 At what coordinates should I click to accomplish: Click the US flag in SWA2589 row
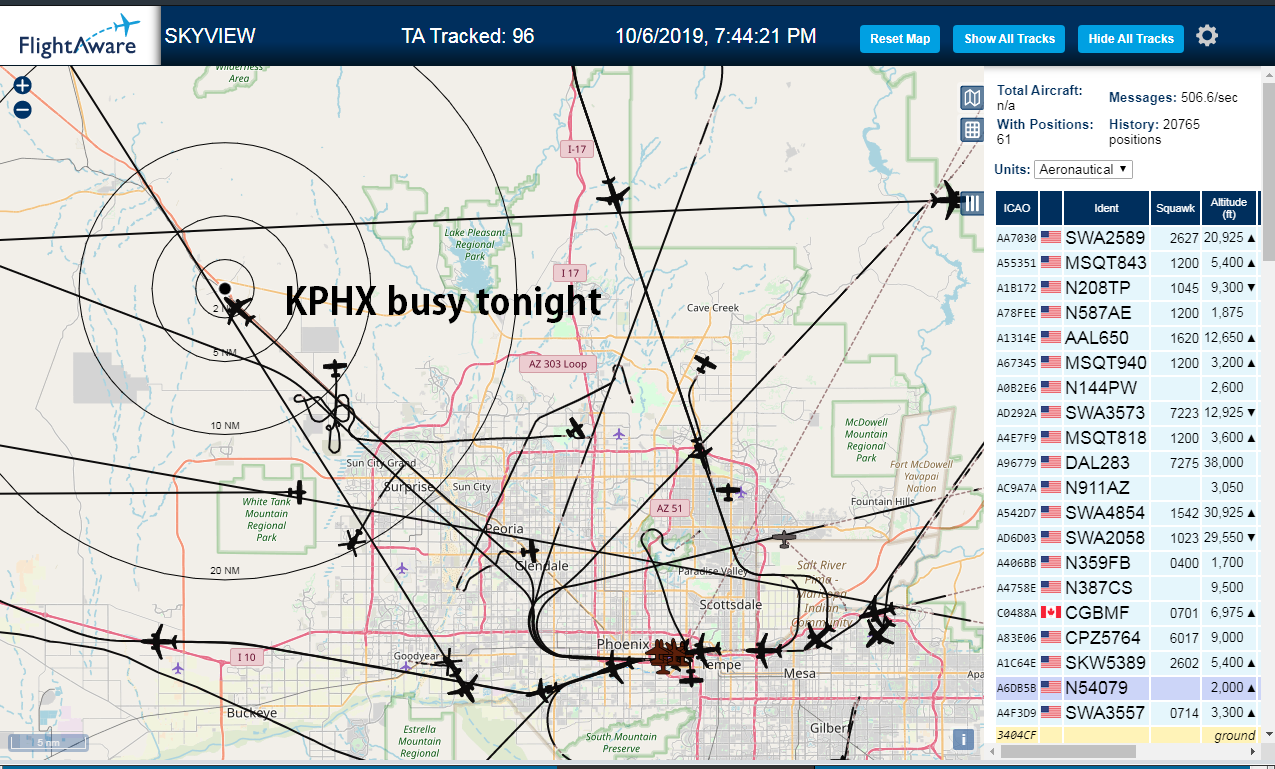[x=1051, y=237]
